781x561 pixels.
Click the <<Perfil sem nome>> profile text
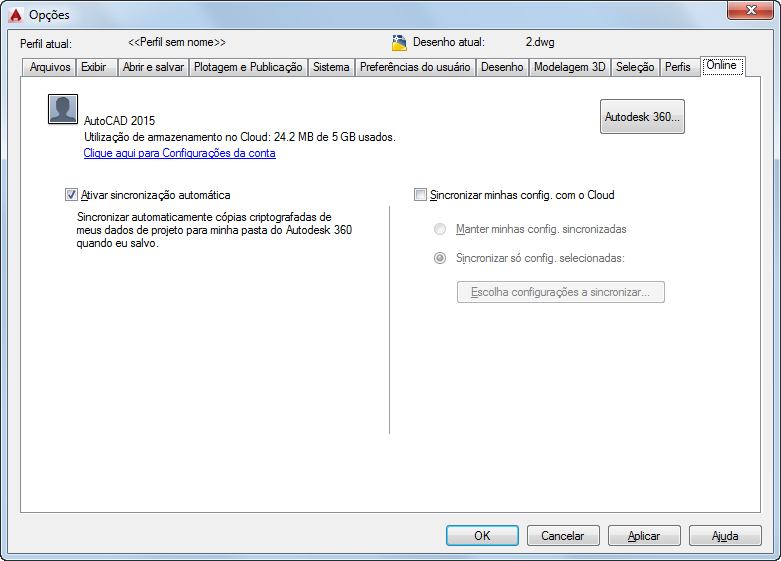click(177, 42)
